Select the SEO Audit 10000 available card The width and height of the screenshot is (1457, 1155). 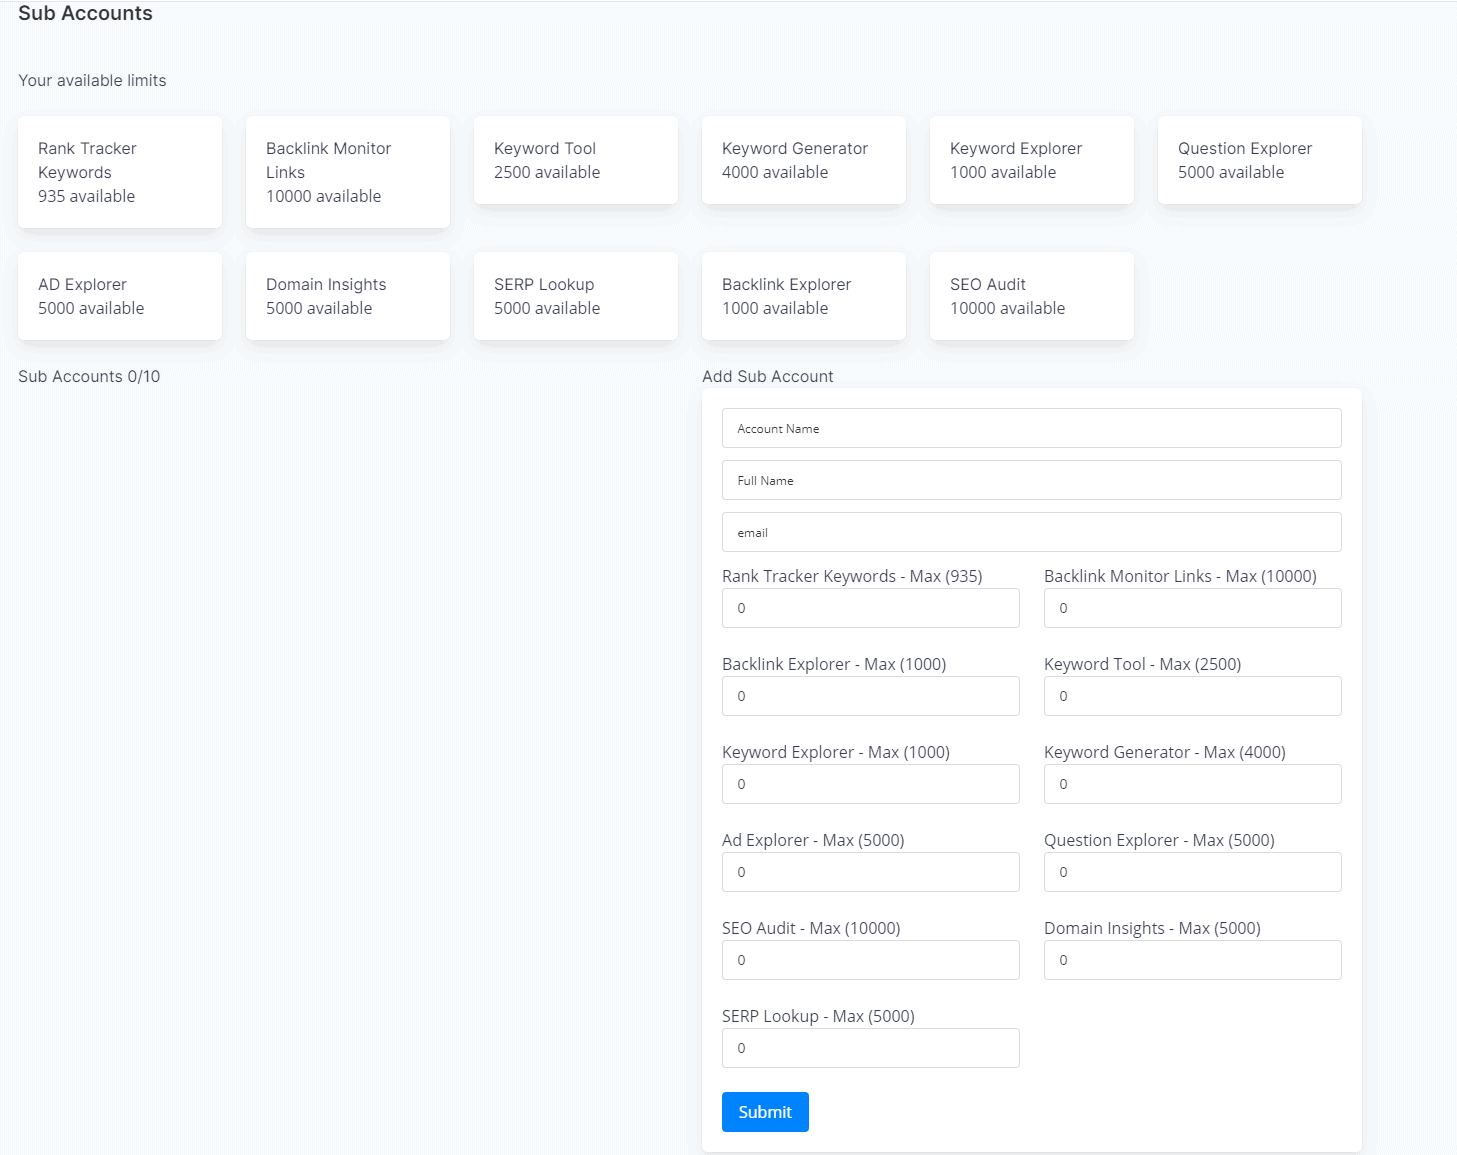click(1032, 296)
